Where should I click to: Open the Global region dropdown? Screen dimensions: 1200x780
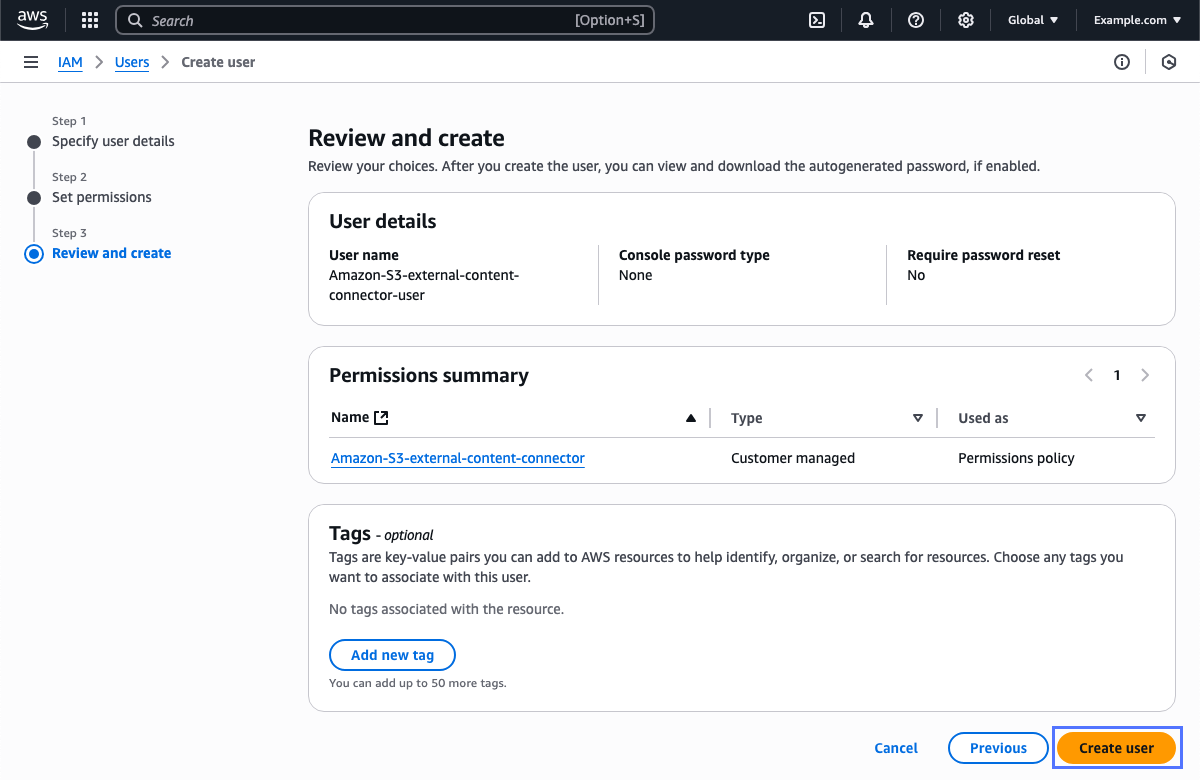1033,20
